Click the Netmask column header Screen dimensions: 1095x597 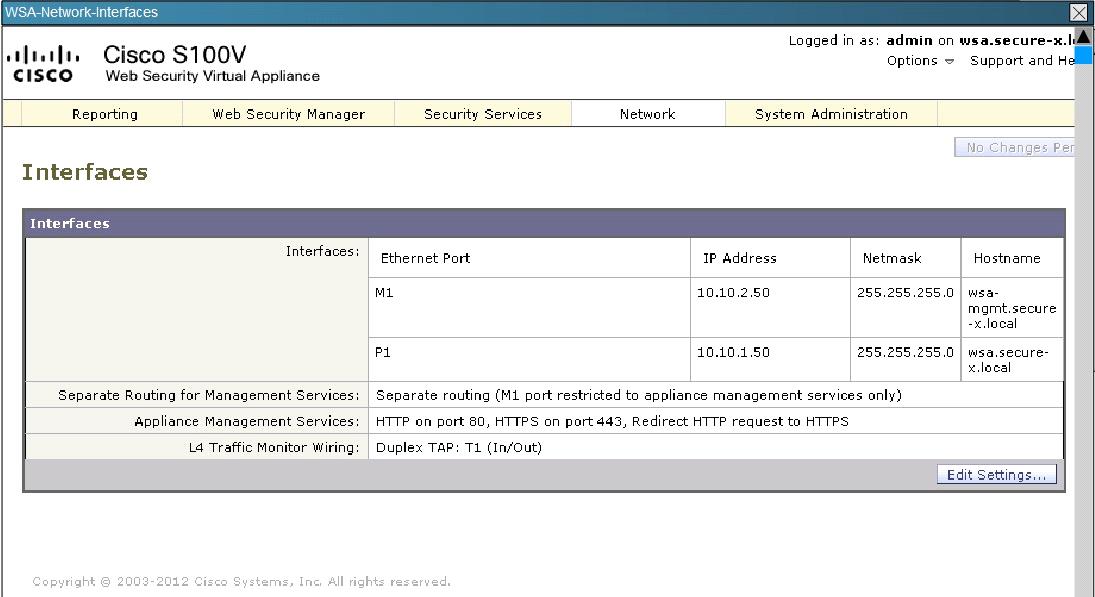pos(892,258)
